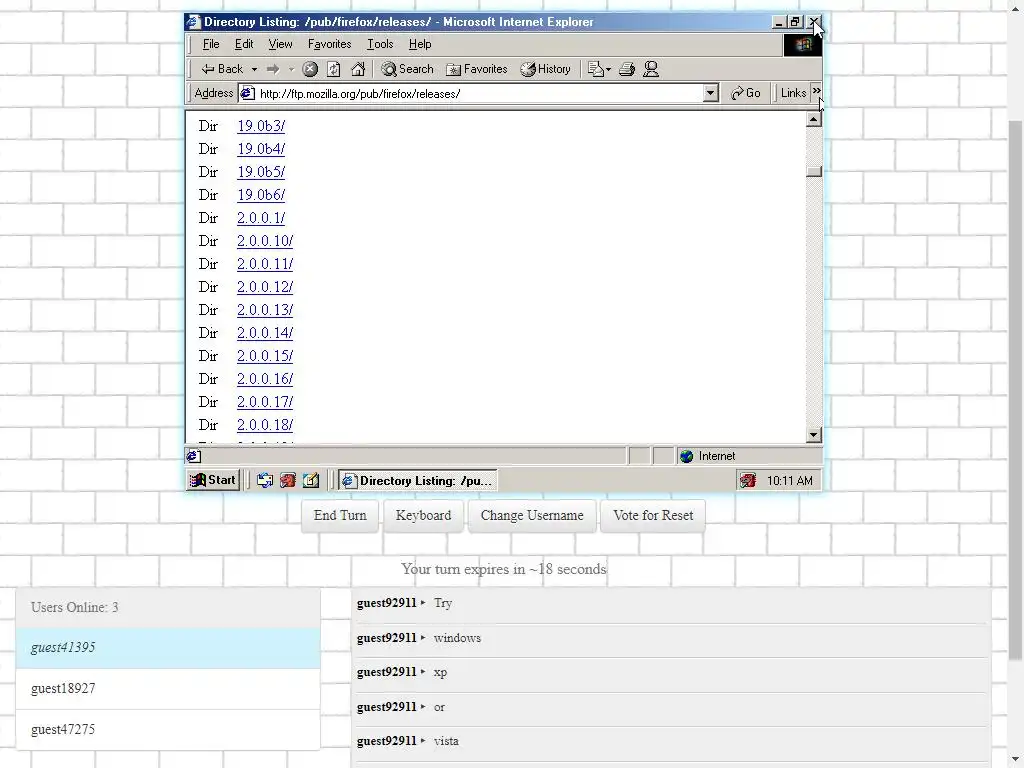
Task: Open the 2.0.0.11/ directory link
Action: coord(264,264)
